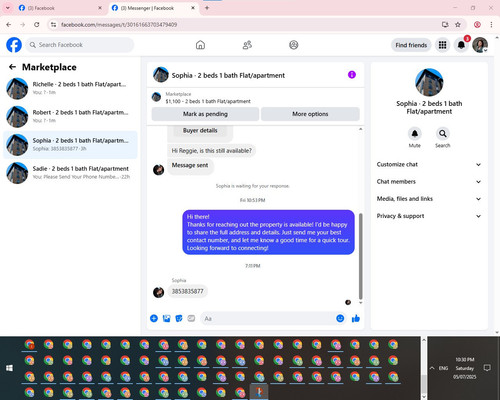The image size is (500, 400).
Task: Open the $1,100 Marketplace listing link
Action: (208, 101)
